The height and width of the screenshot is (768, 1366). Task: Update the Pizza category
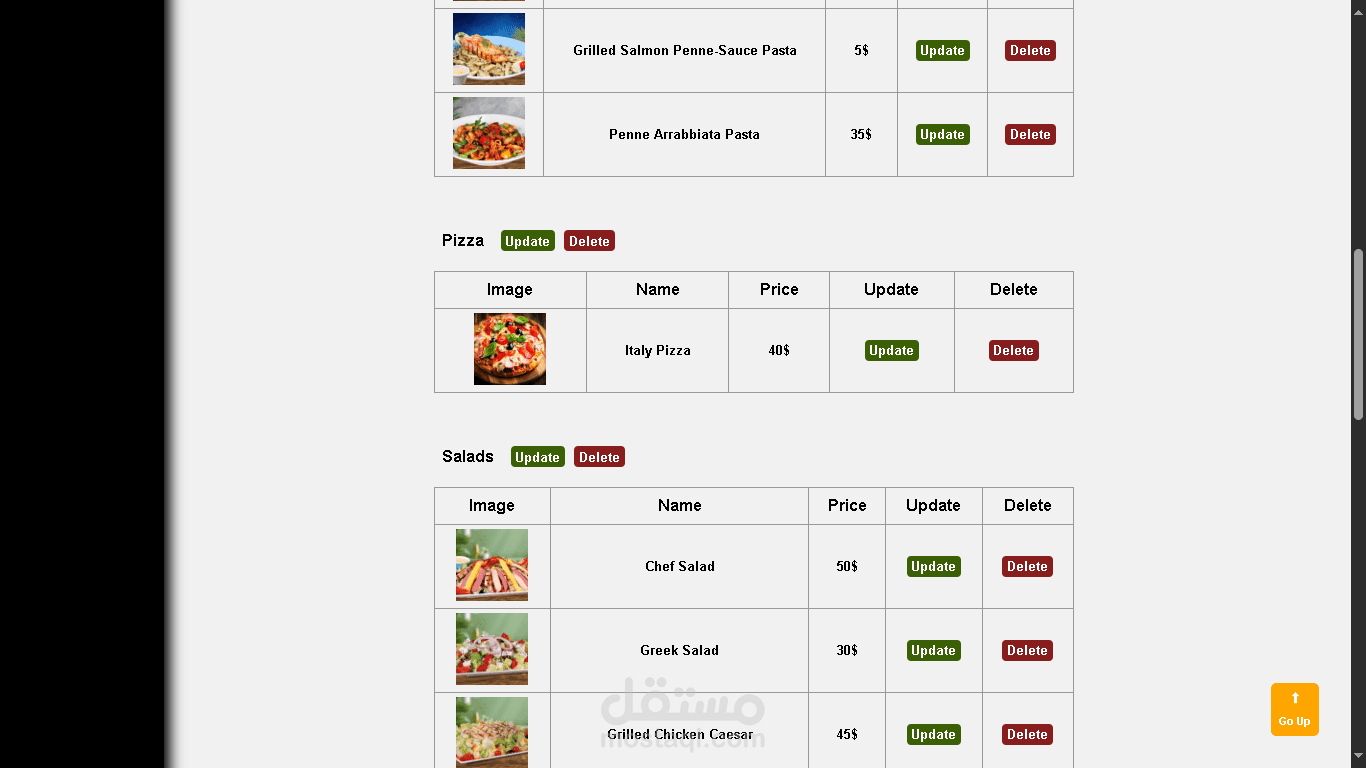(x=527, y=241)
